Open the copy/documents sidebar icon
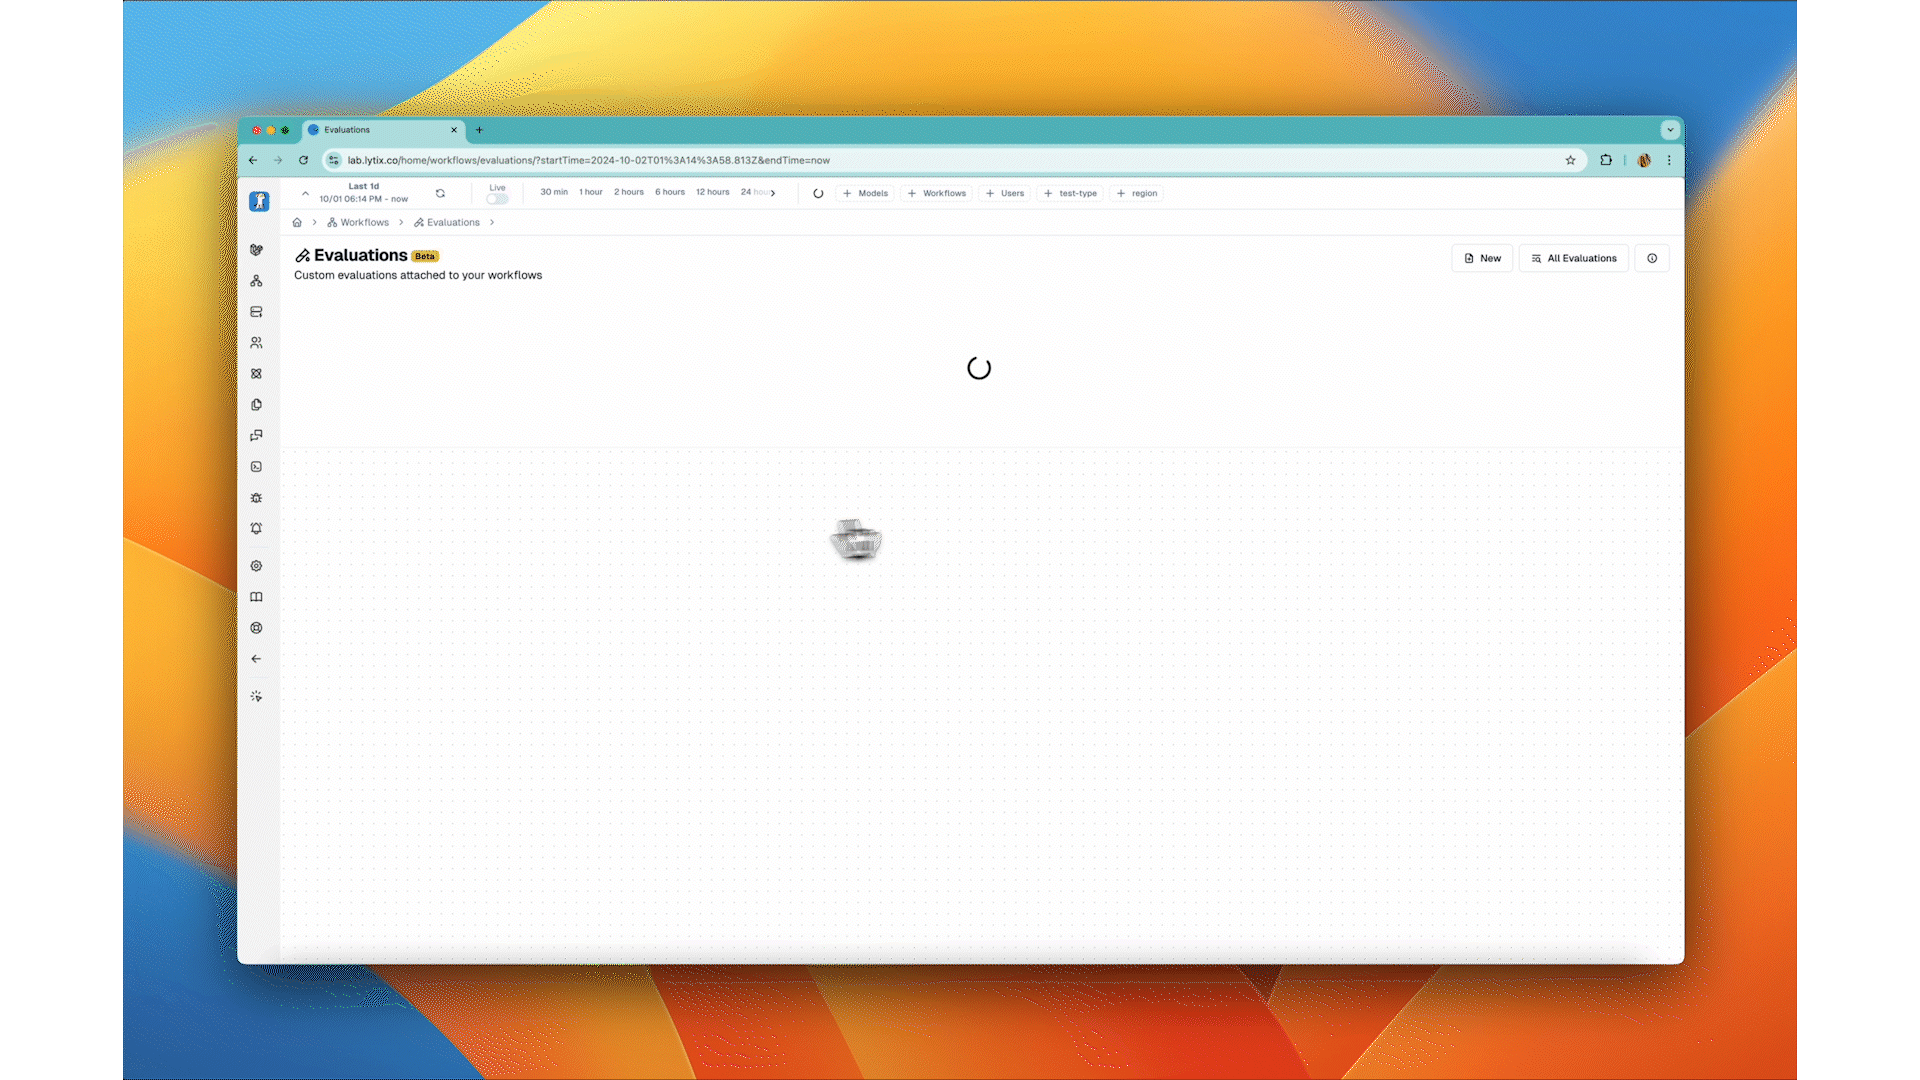Viewport: 1920px width, 1080px height. coord(256,405)
